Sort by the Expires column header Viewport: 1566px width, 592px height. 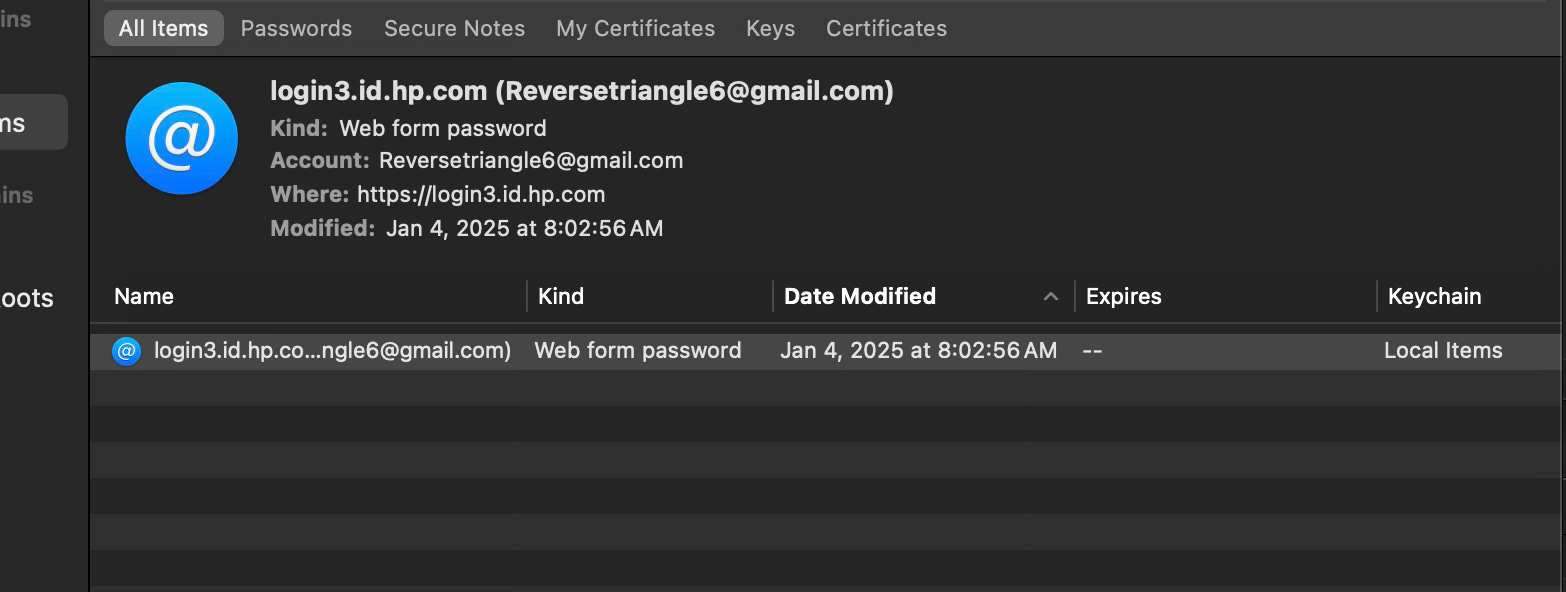[x=1123, y=296]
